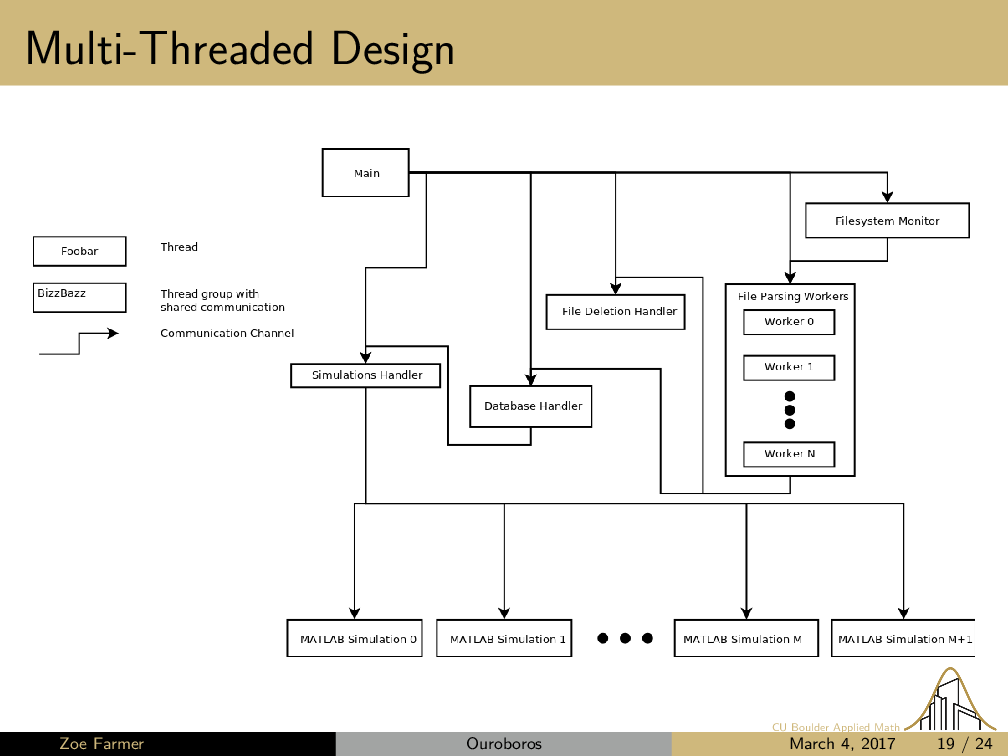Click the Foobar legend box

coord(80,251)
